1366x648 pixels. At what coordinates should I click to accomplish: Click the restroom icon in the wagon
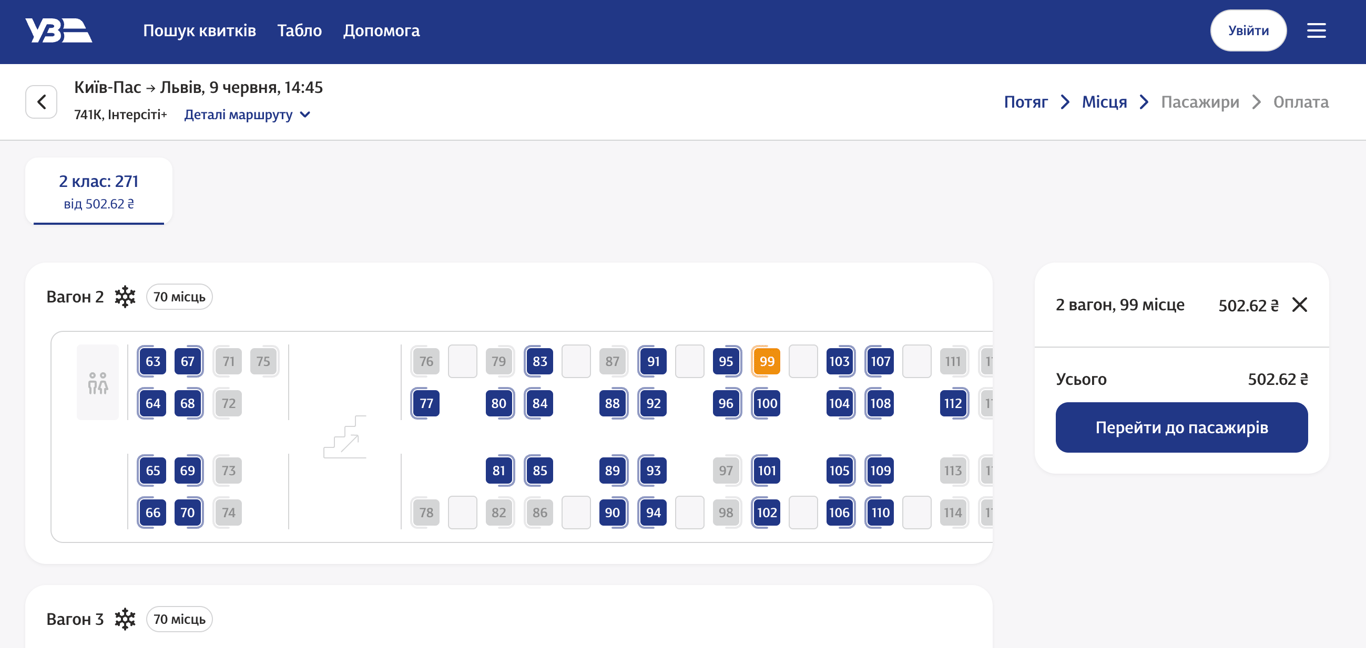[x=98, y=383]
